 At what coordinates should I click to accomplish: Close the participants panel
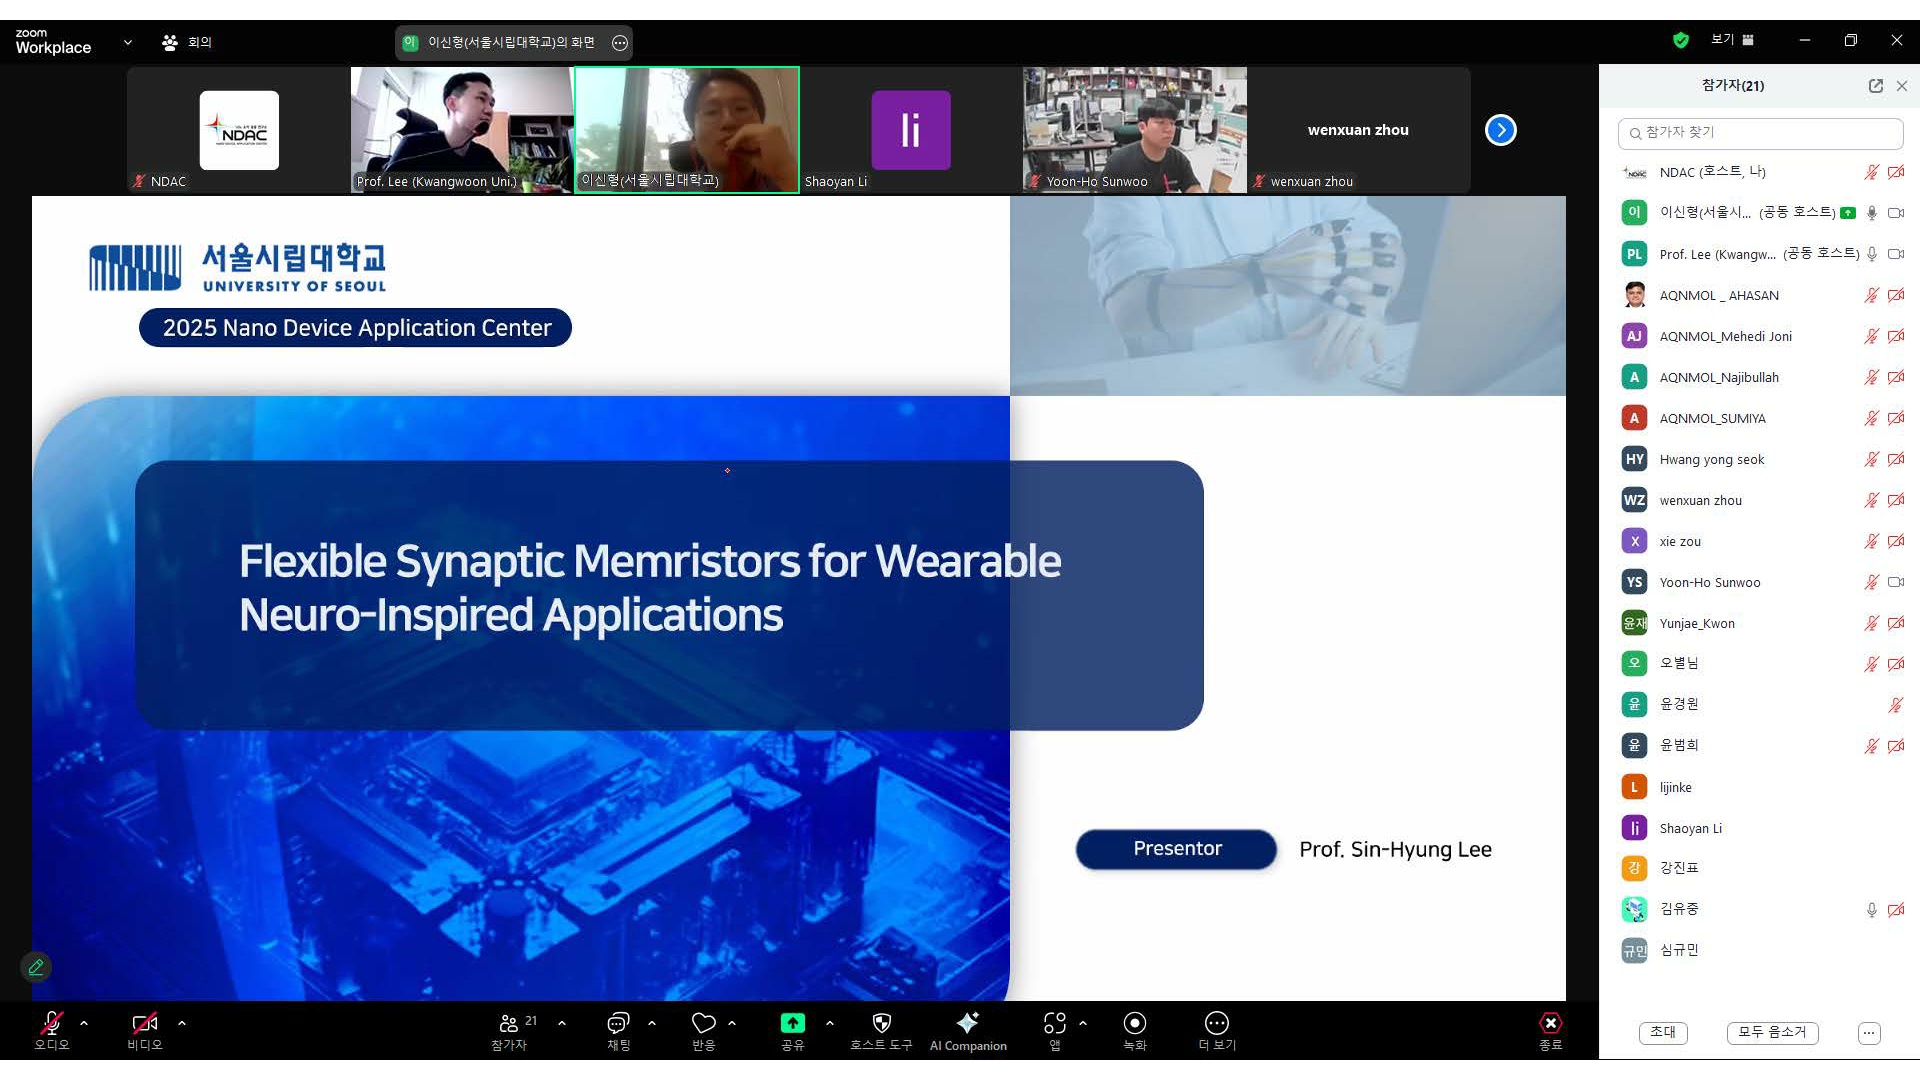(x=1902, y=86)
